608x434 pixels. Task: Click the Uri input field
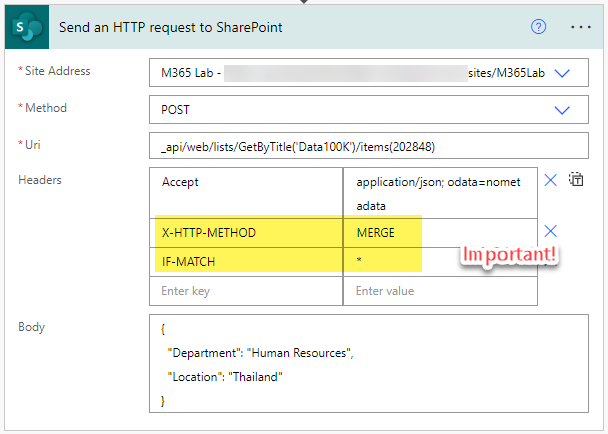tap(369, 146)
